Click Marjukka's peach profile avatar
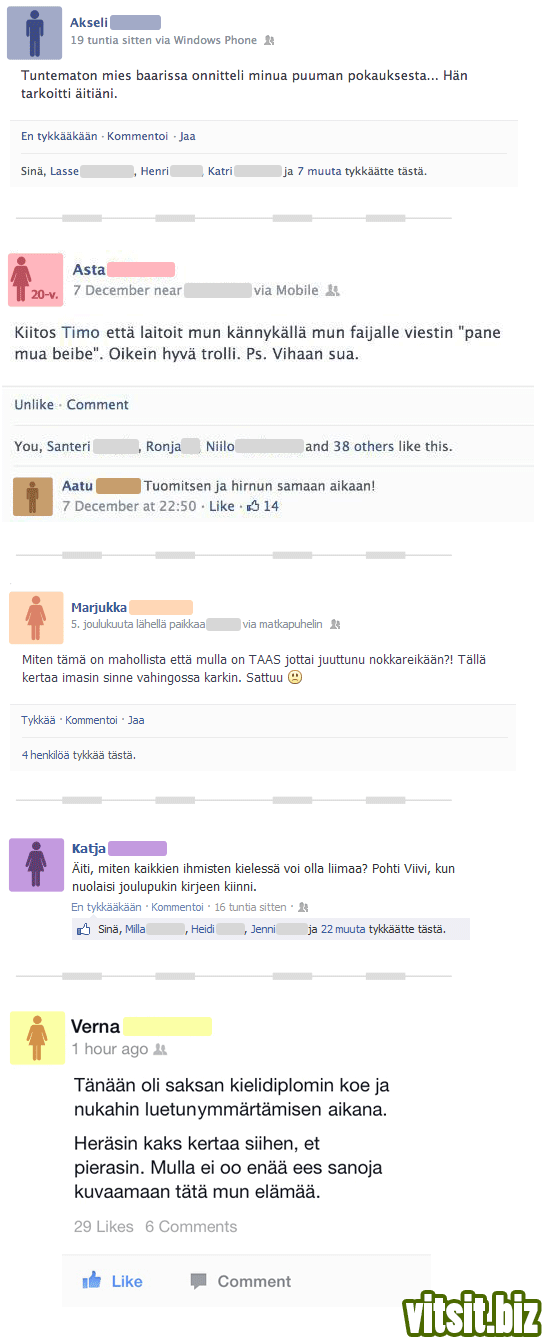The image size is (542, 1339). tap(36, 617)
